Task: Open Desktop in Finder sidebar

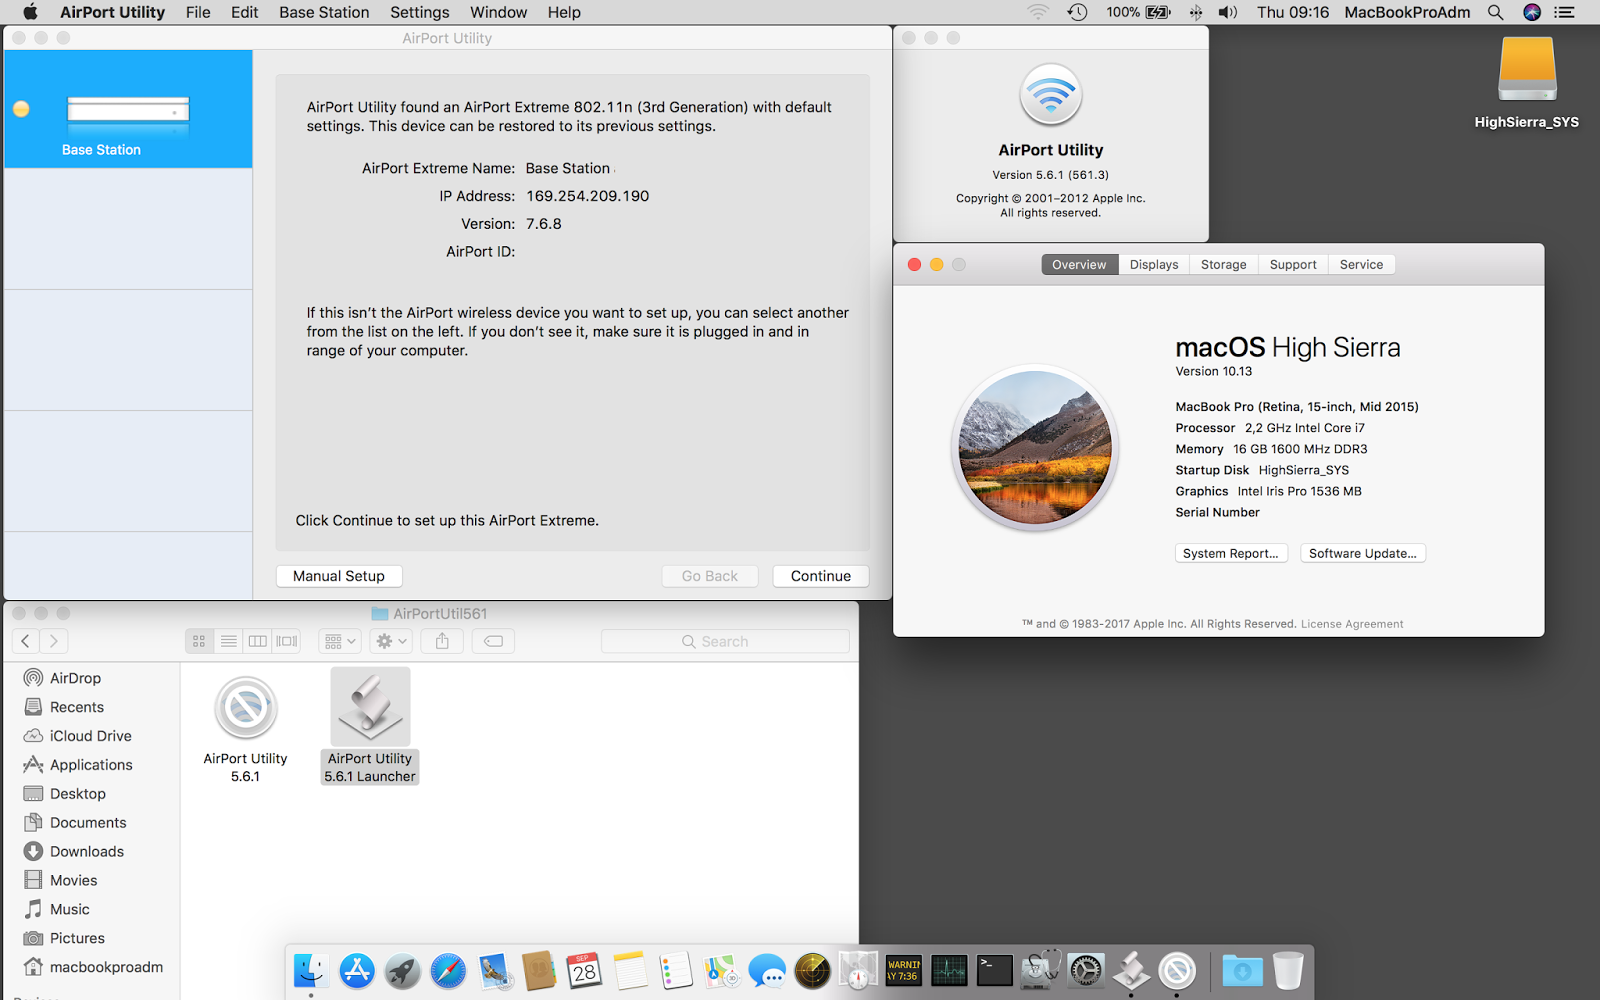Action: (77, 794)
